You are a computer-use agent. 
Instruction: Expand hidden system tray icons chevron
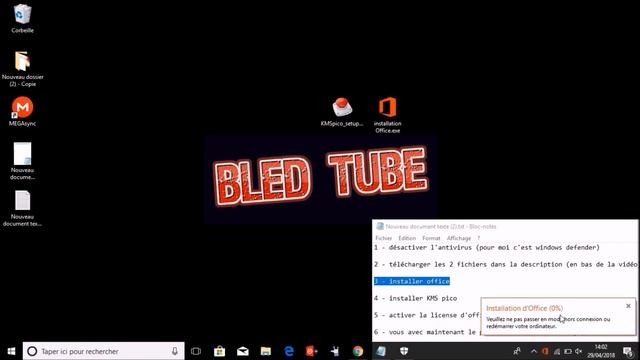coord(534,351)
